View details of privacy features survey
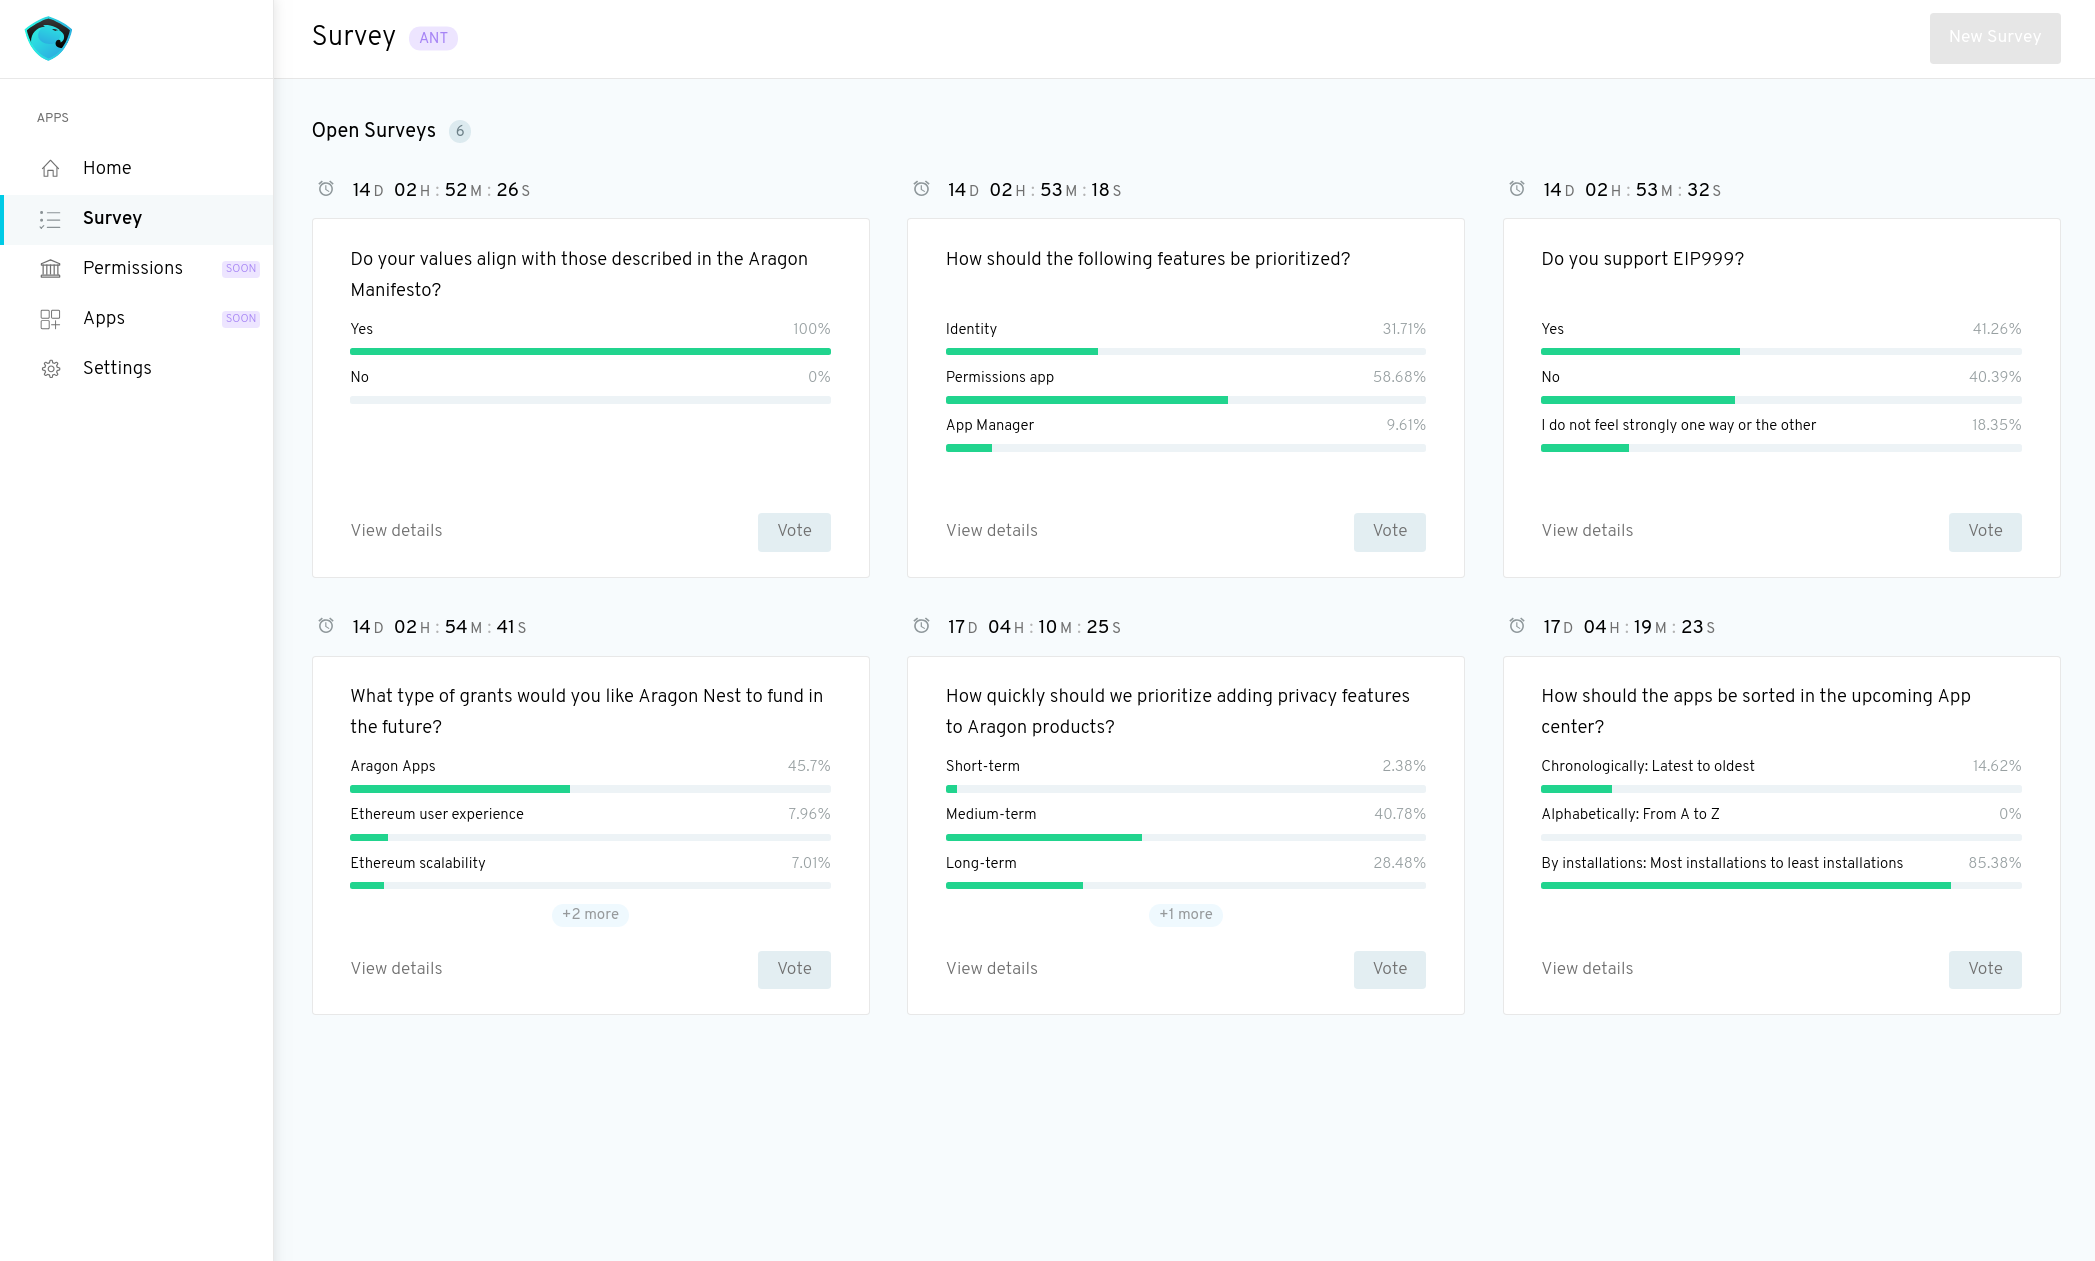This screenshot has height=1261, width=2095. (x=992, y=969)
